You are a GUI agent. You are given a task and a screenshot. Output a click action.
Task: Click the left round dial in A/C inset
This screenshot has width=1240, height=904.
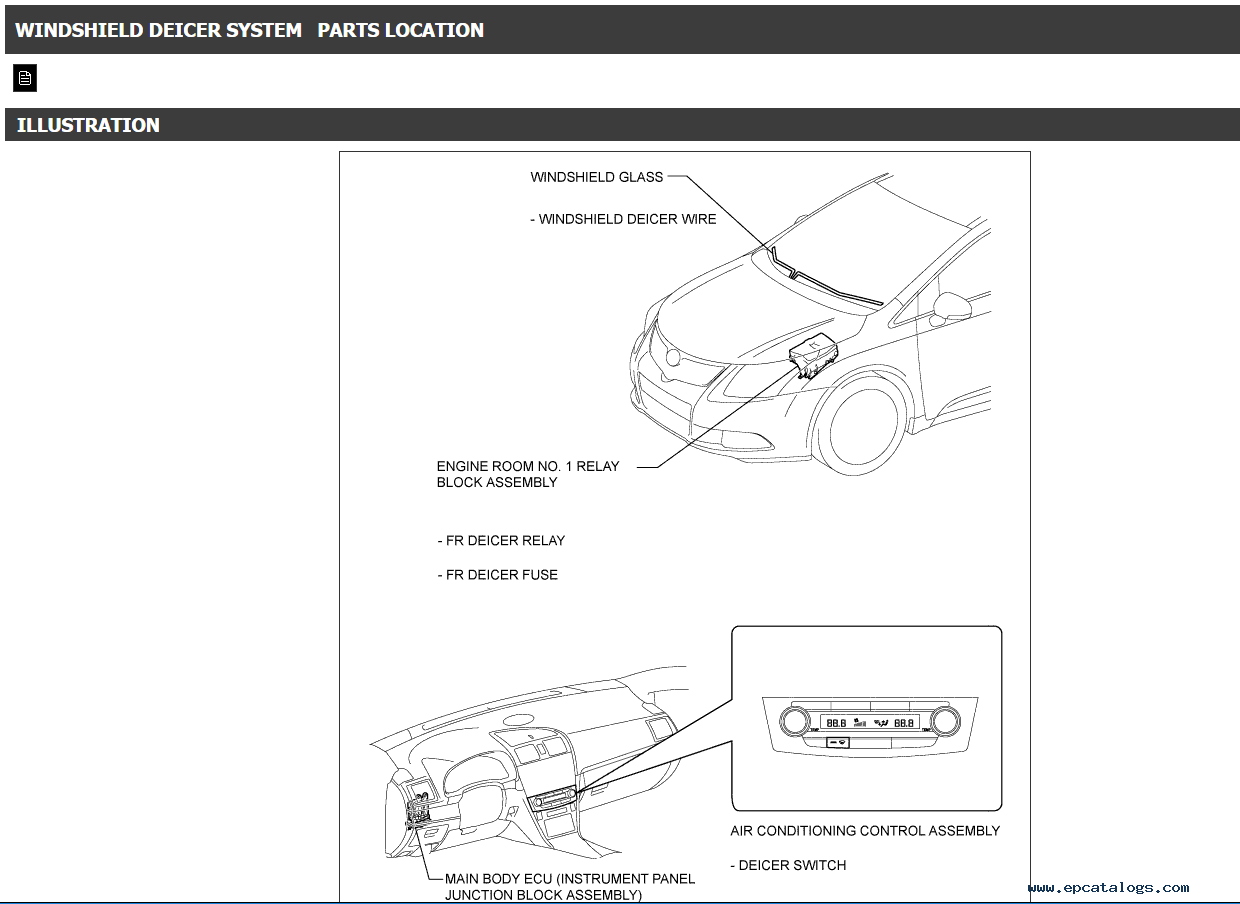click(795, 721)
